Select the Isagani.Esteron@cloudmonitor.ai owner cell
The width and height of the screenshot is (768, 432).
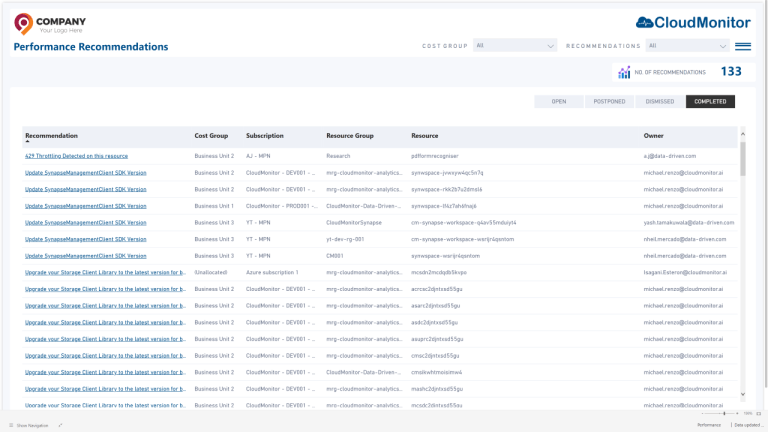click(685, 272)
